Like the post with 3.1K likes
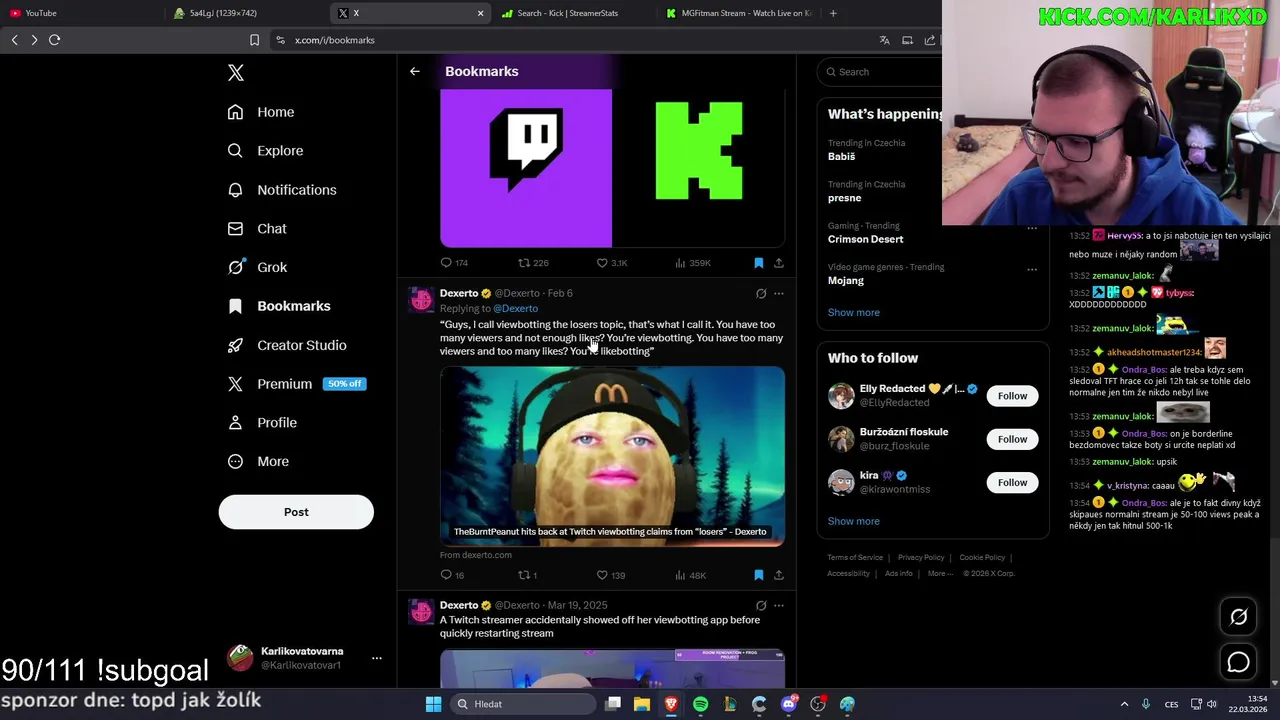This screenshot has width=1280, height=720. coord(612,263)
